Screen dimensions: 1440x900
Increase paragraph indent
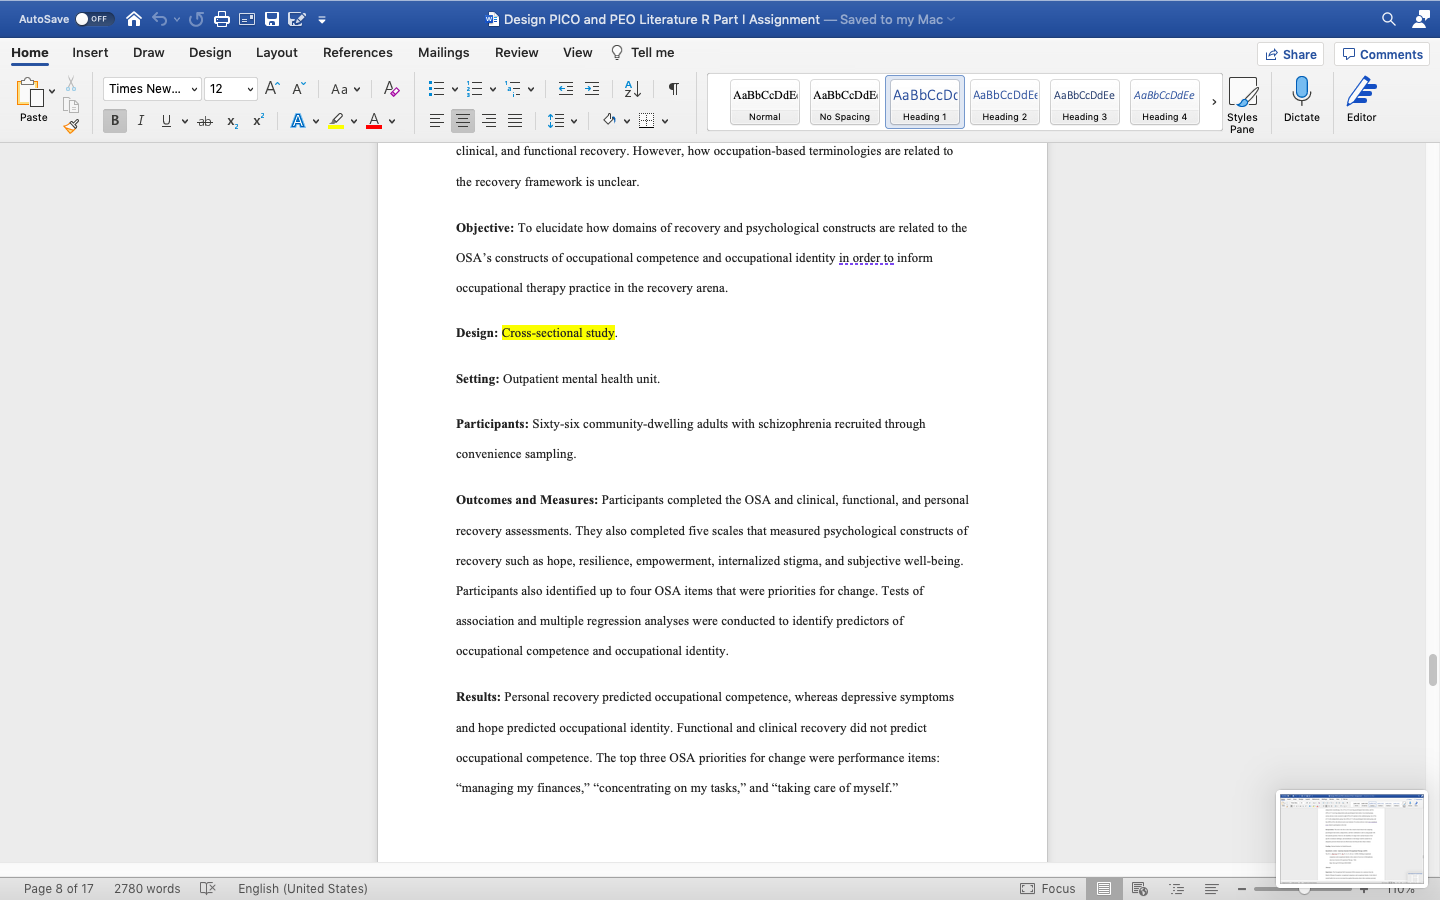tap(592, 89)
